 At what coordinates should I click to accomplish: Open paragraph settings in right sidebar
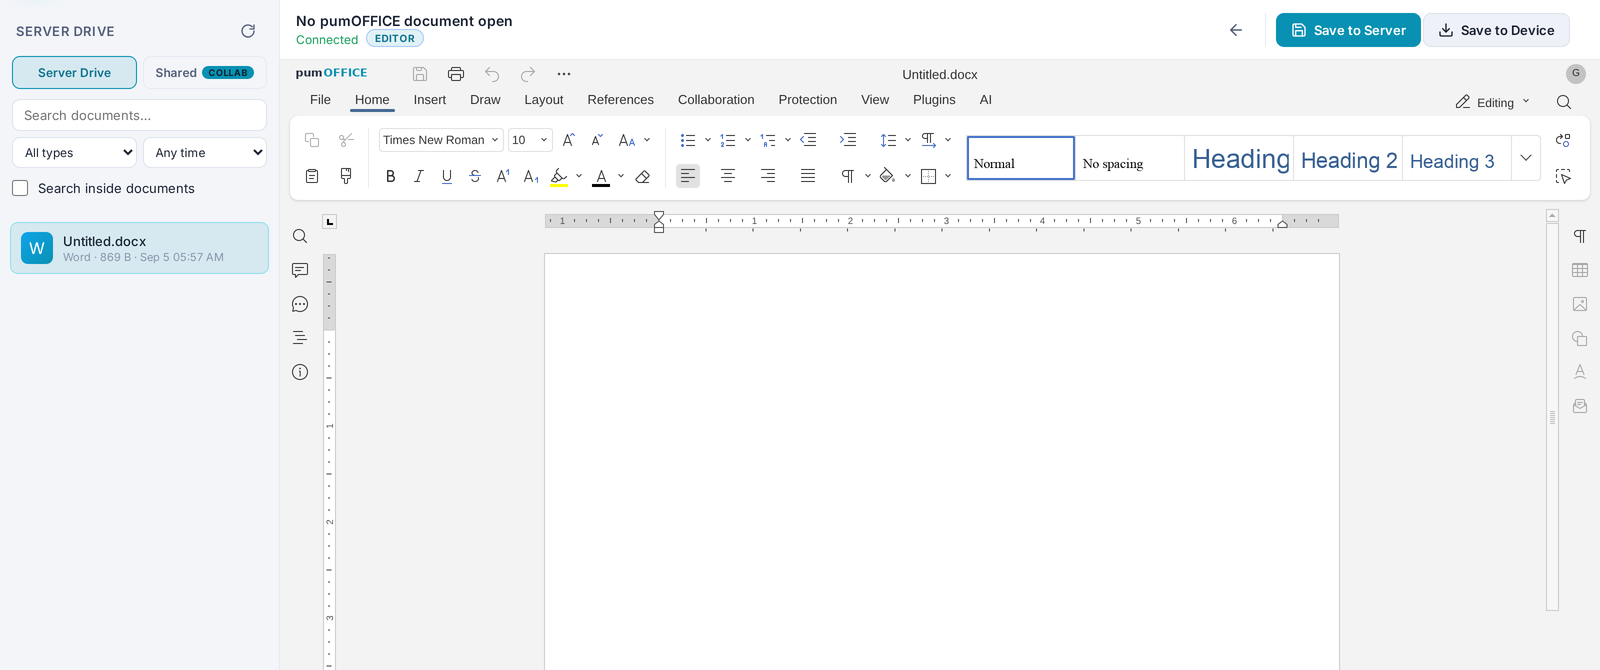click(1580, 236)
